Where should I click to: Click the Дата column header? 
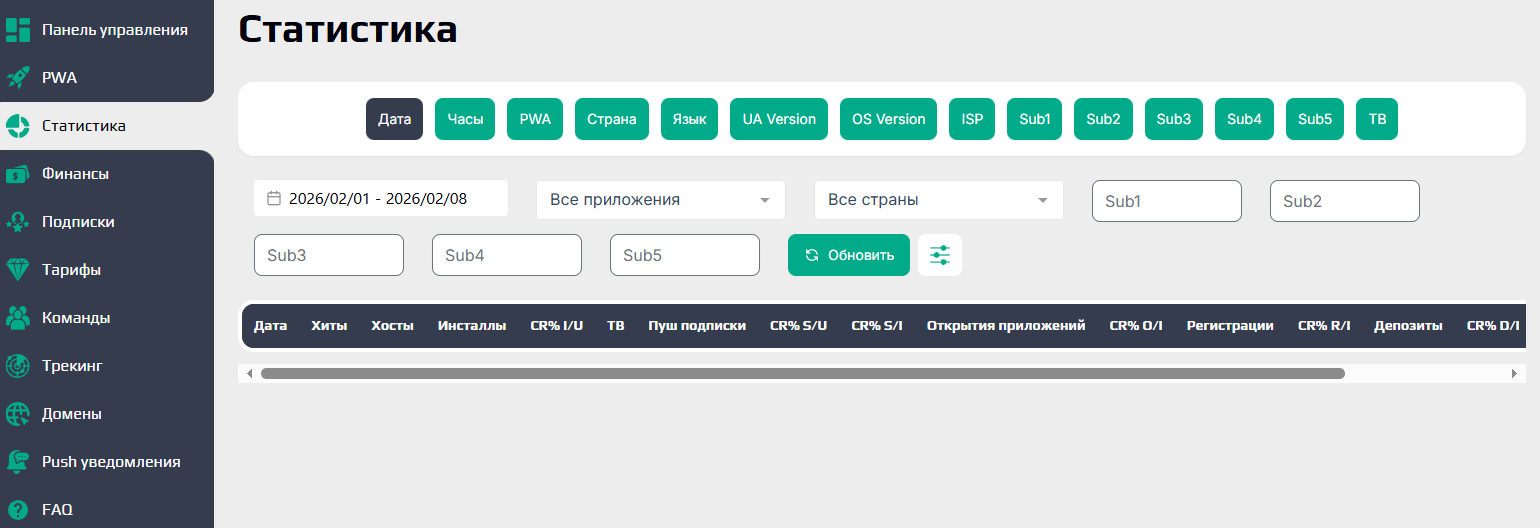tap(270, 326)
